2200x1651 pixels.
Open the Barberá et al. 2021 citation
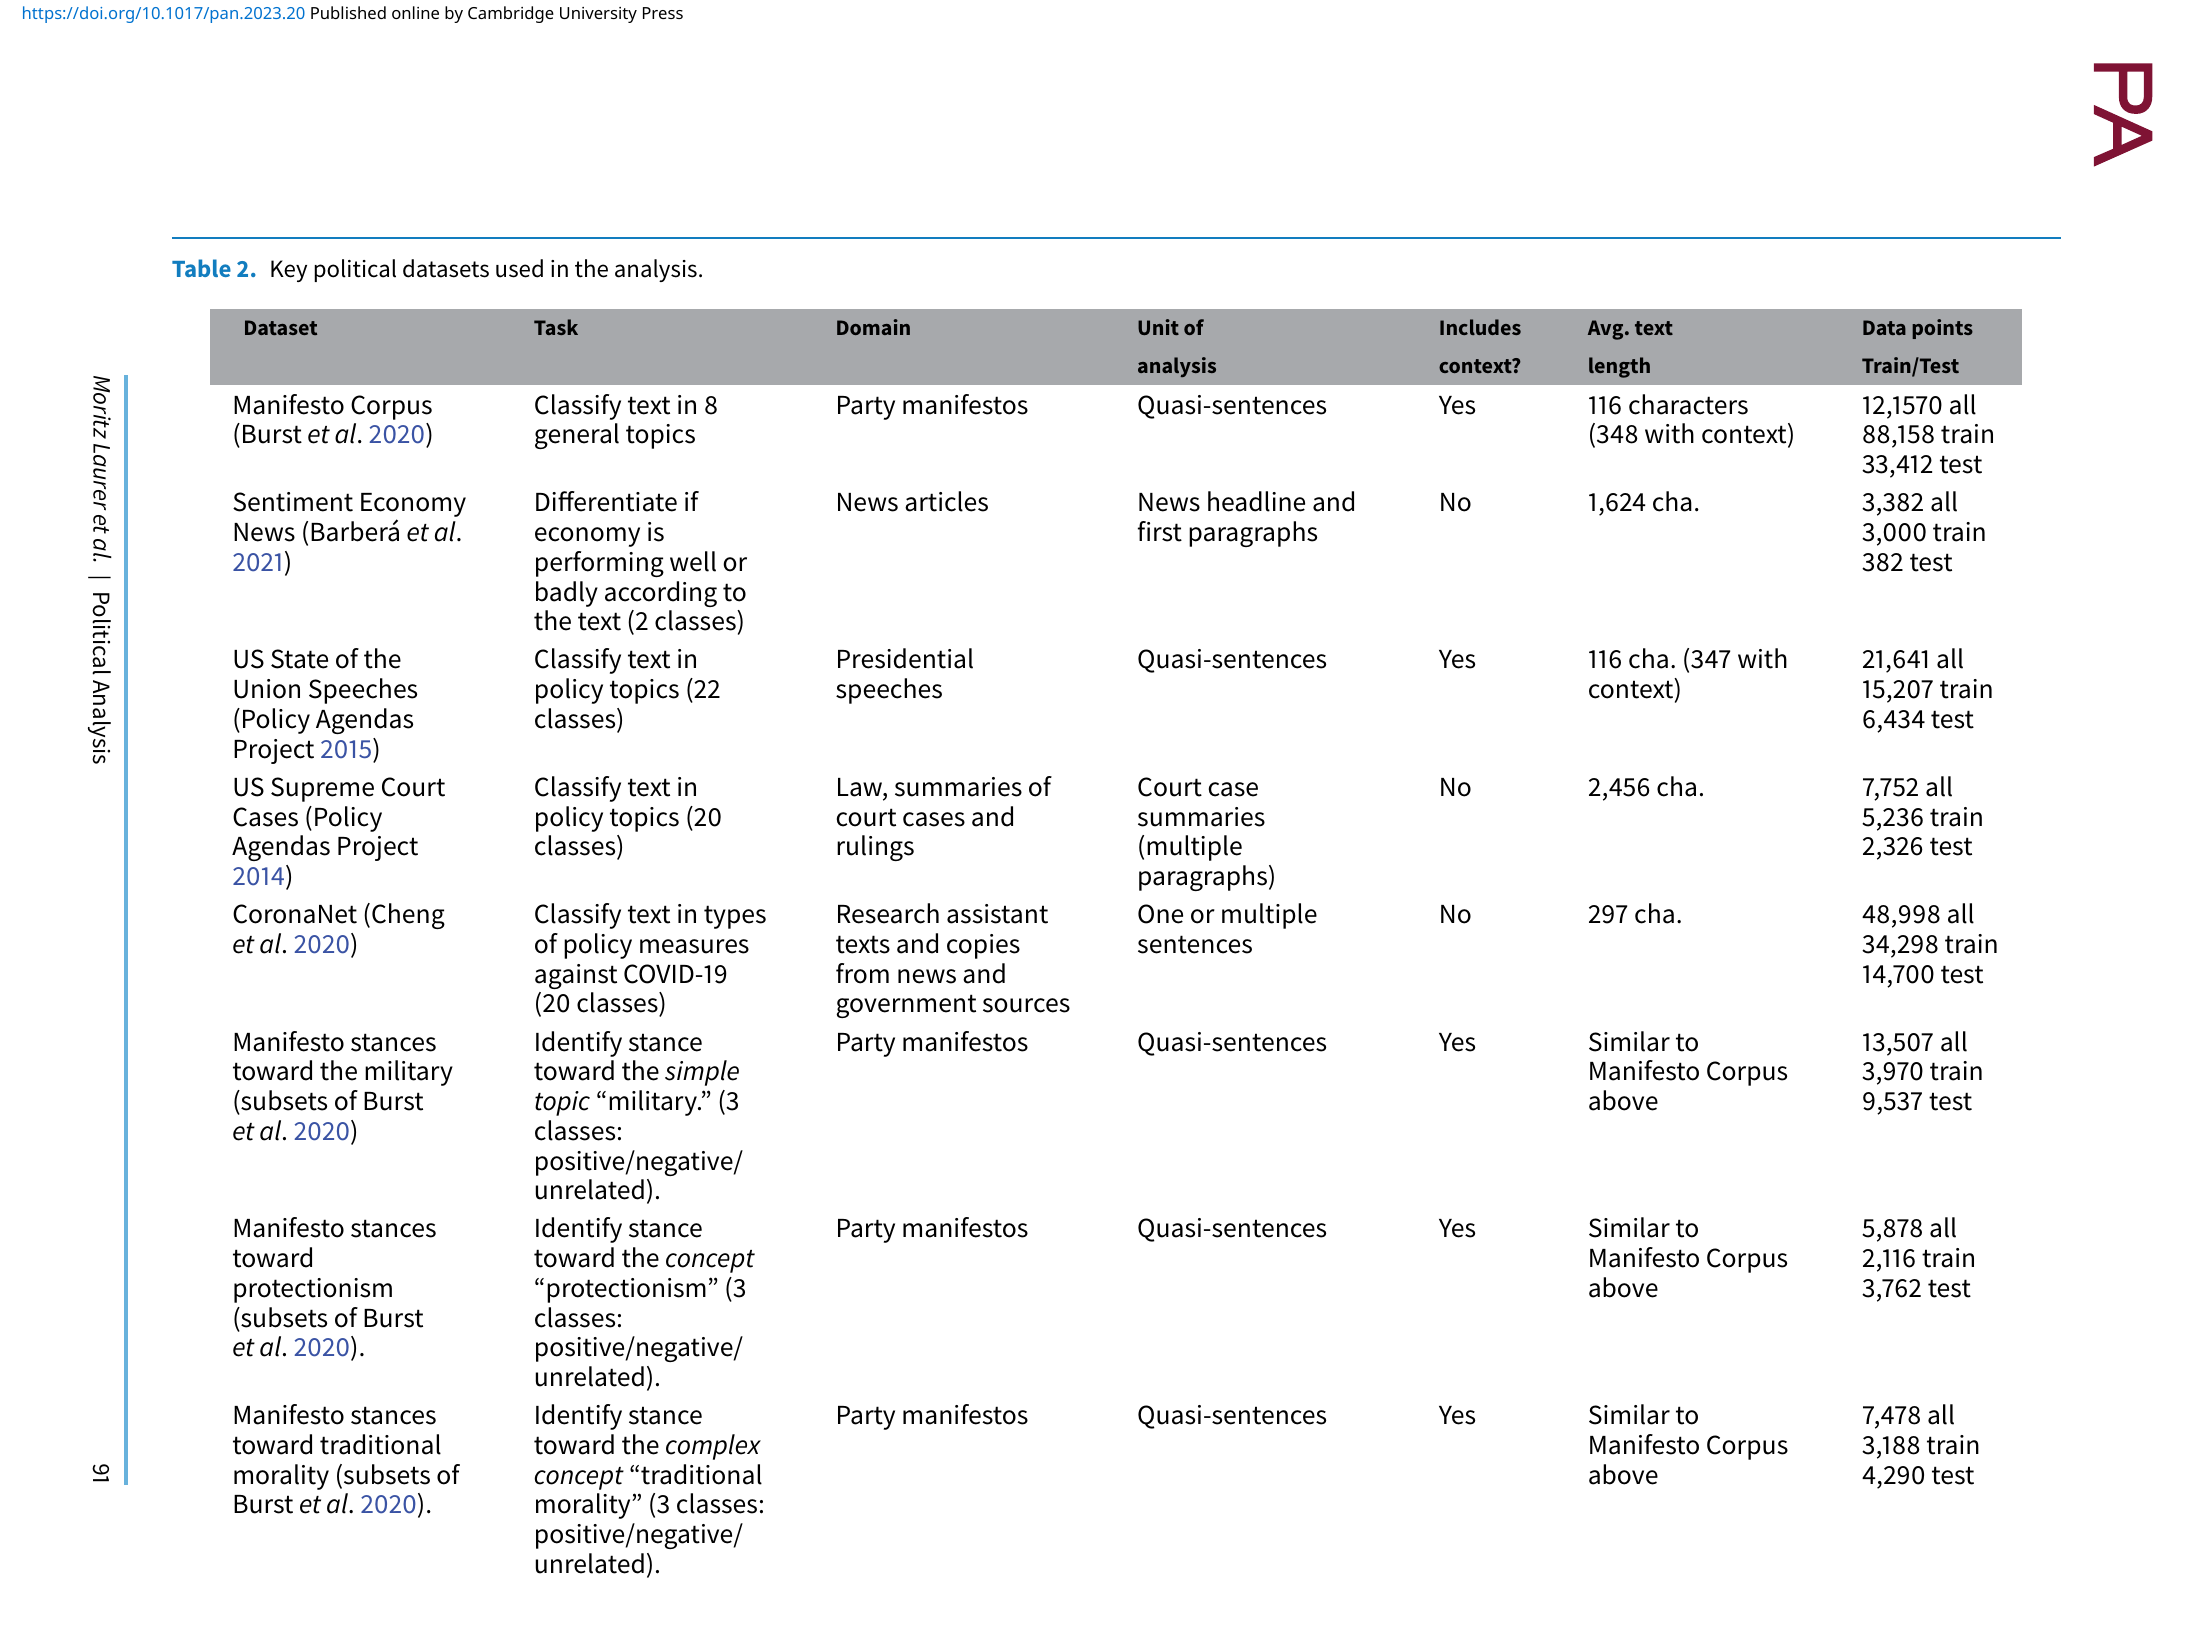[258, 563]
